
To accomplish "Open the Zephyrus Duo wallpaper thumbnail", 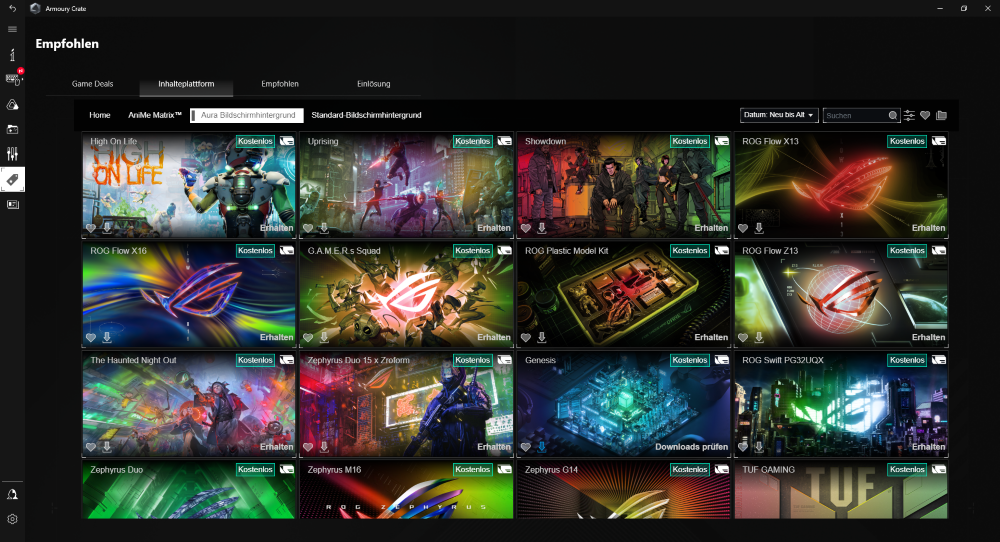I will click(189, 490).
